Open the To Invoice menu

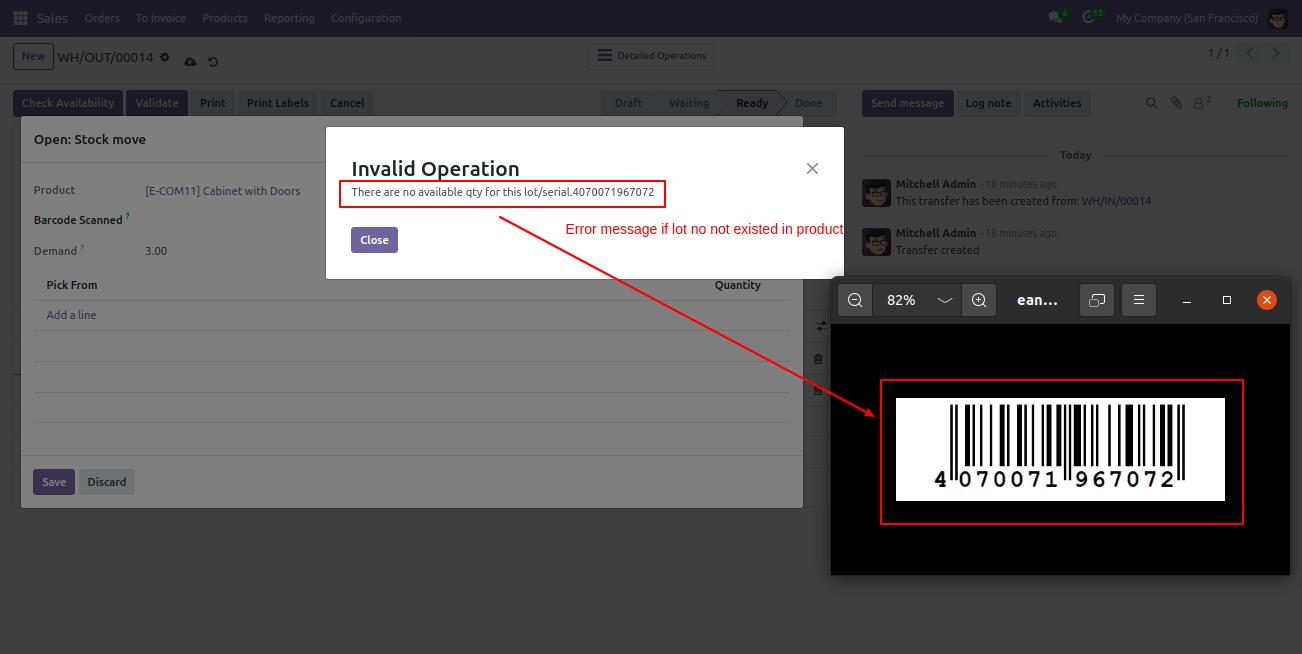pos(161,18)
